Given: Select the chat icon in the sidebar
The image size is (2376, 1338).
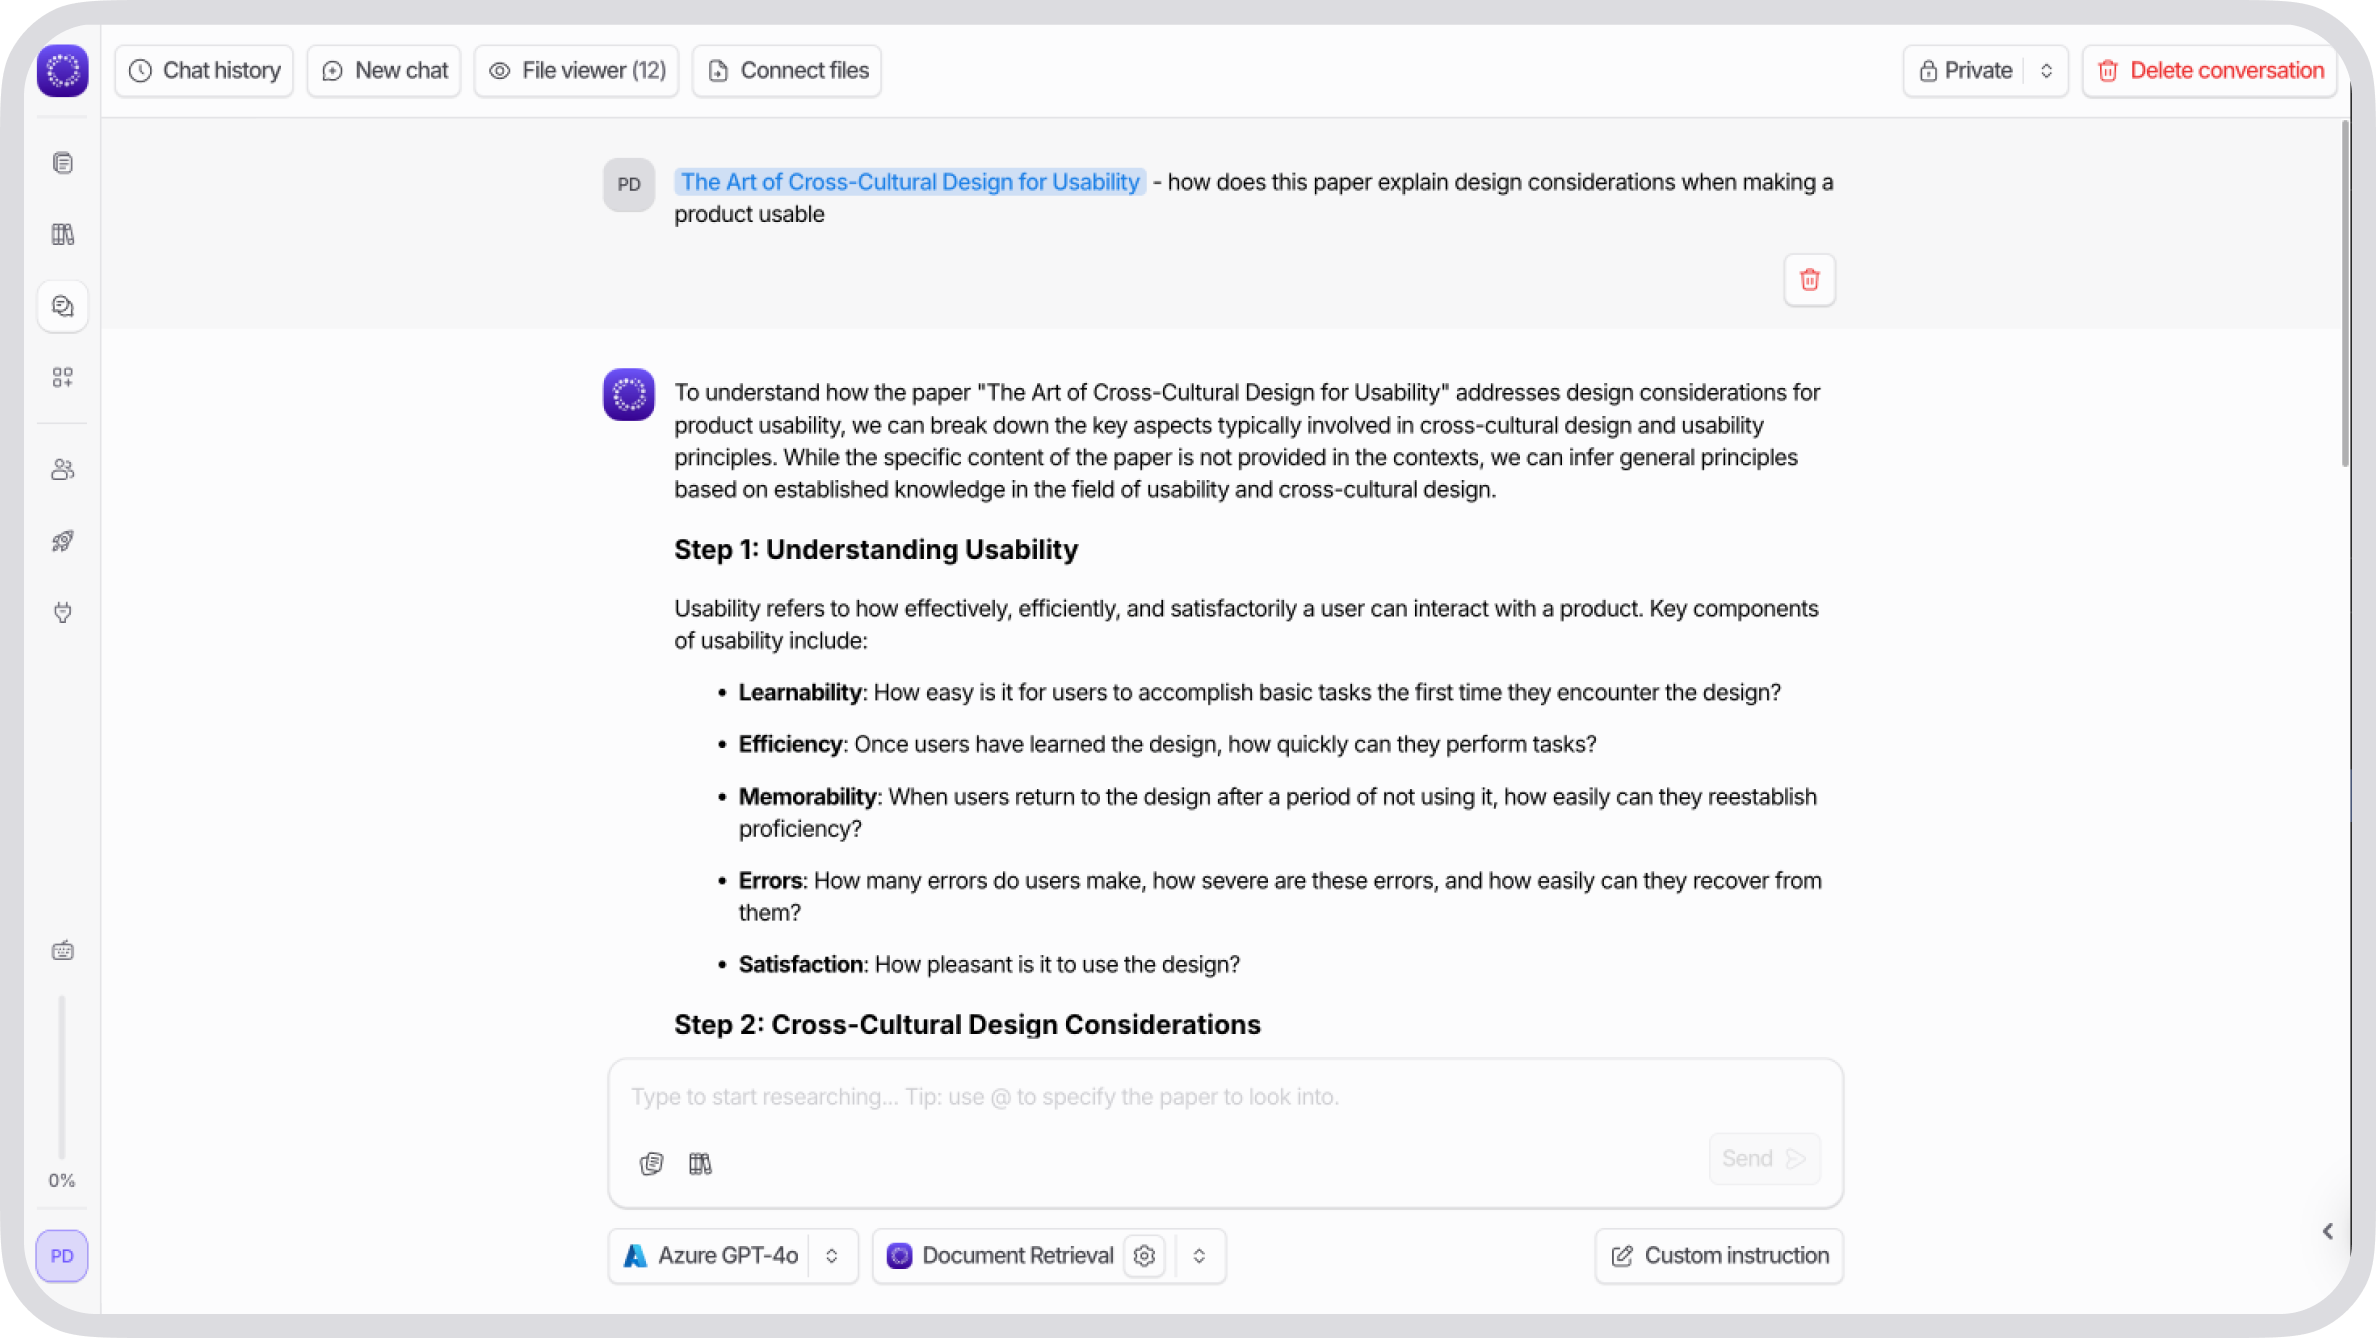Looking at the screenshot, I should click(x=62, y=305).
